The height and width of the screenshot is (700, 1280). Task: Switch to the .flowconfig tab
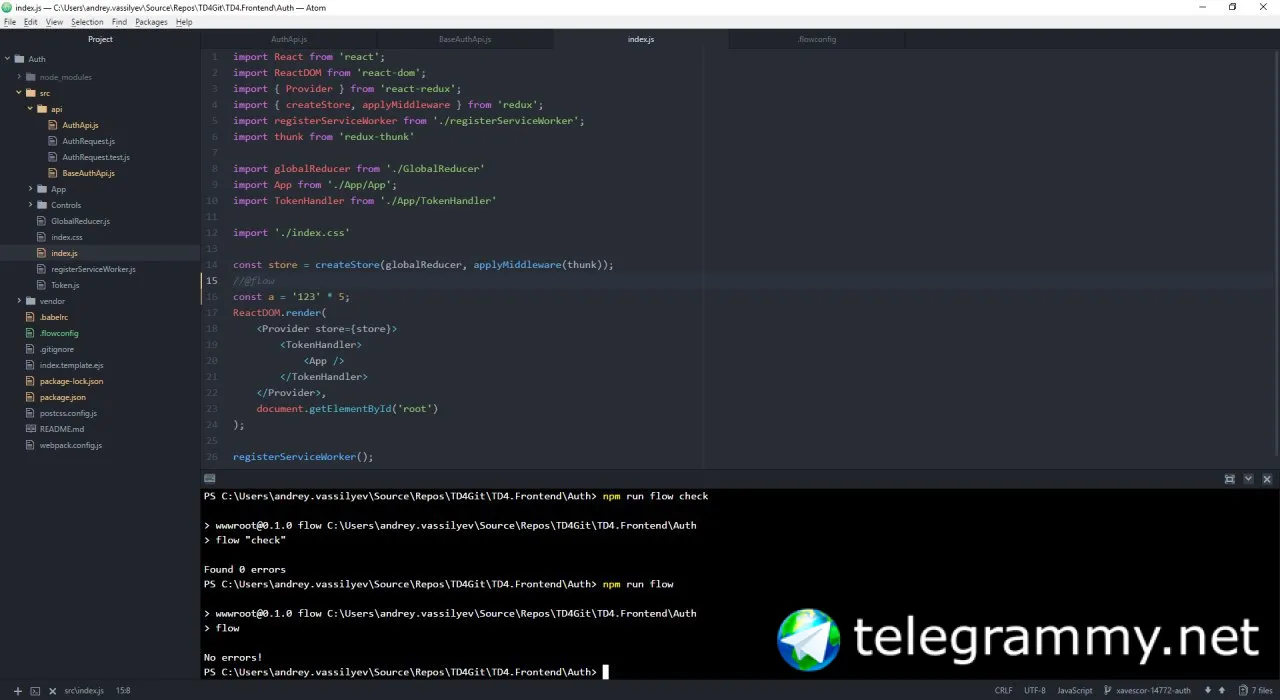click(x=817, y=39)
